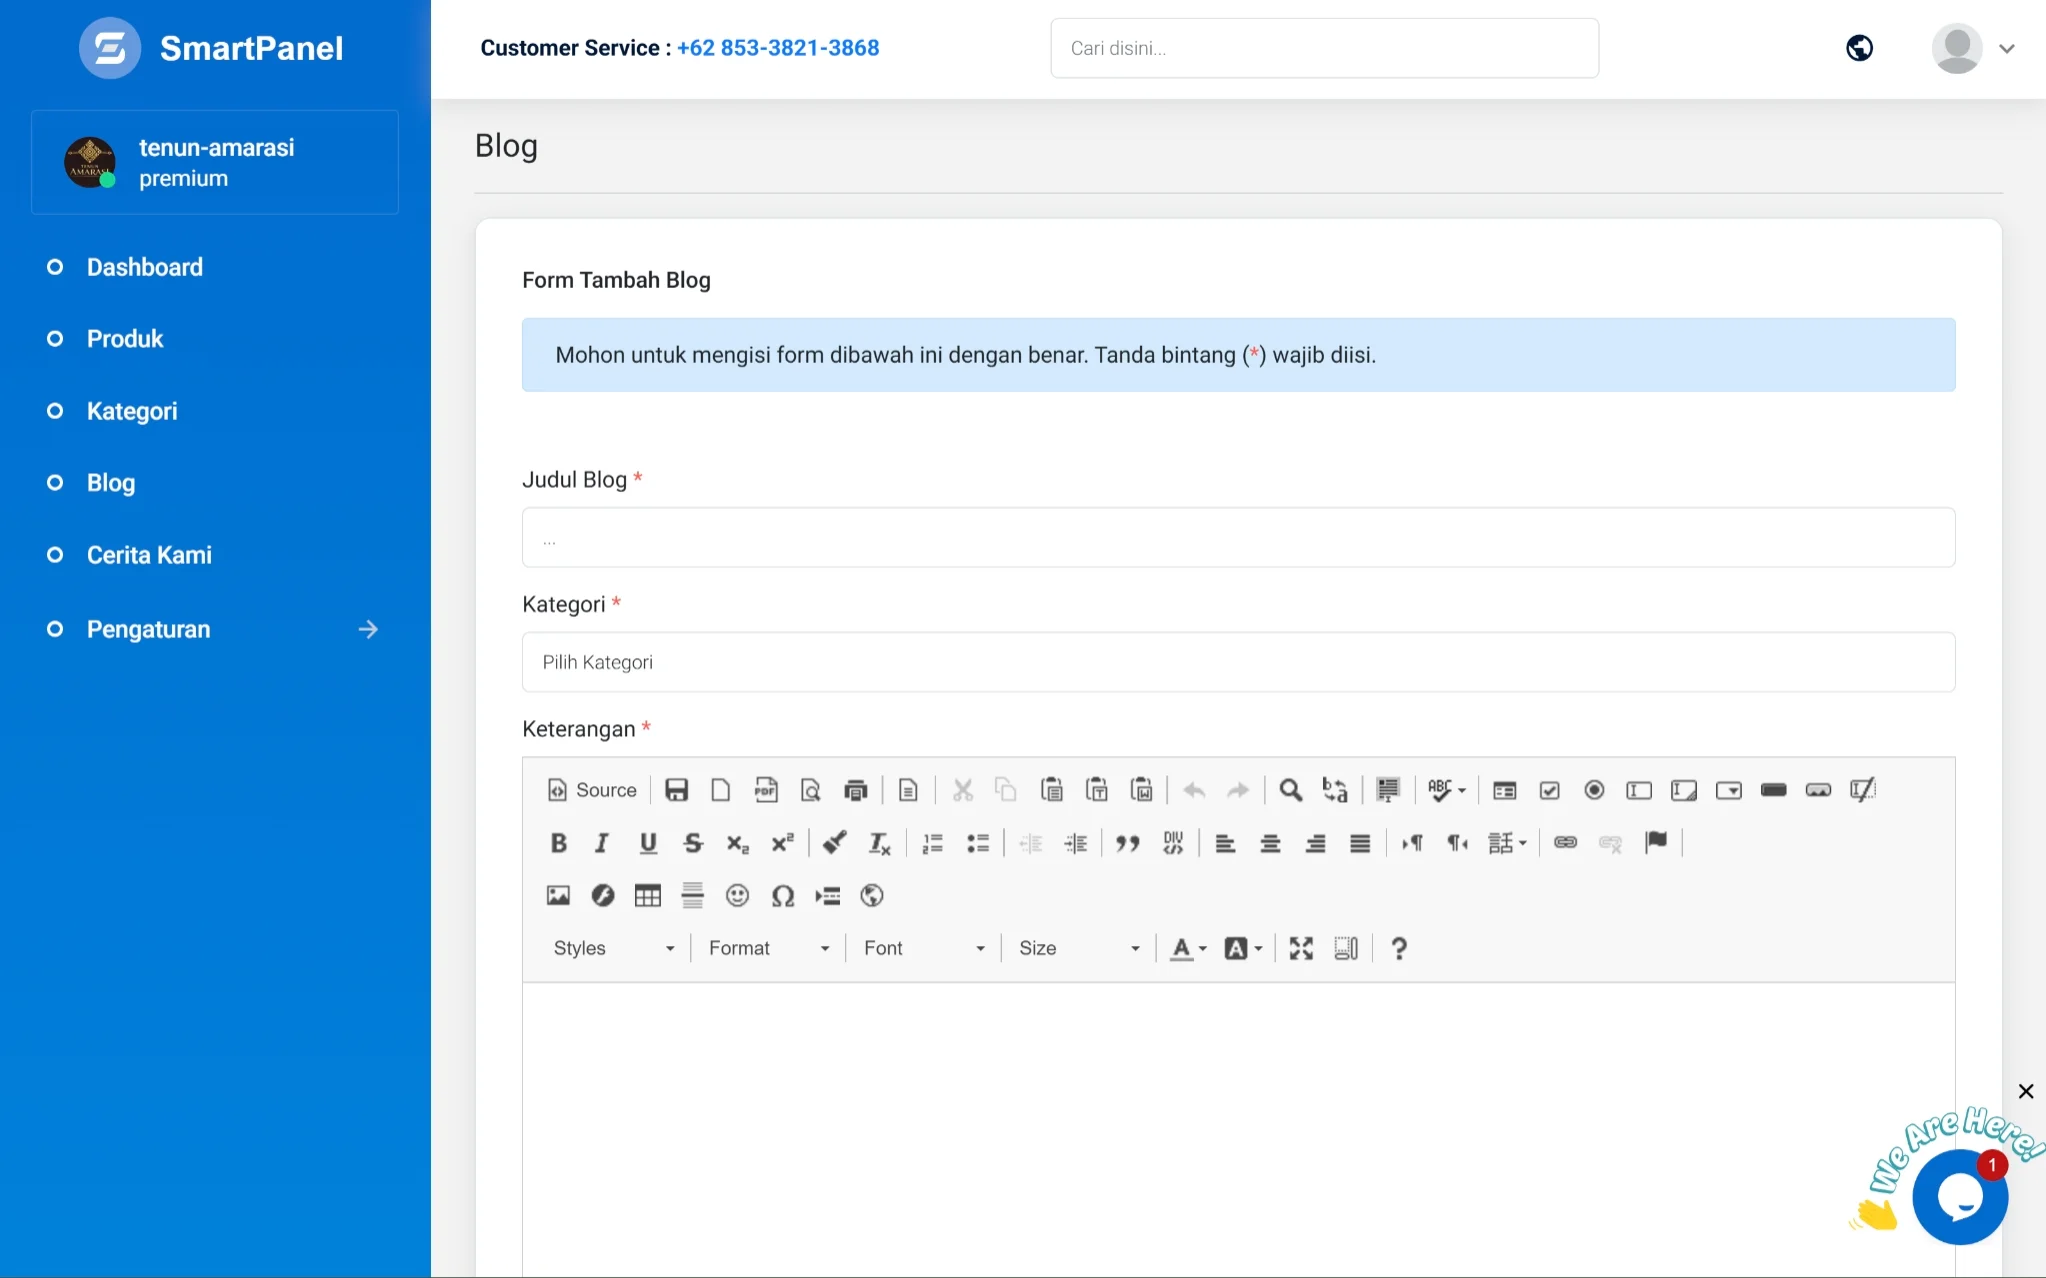The width and height of the screenshot is (2046, 1278).
Task: Insert an image with the Image icon
Action: [558, 896]
